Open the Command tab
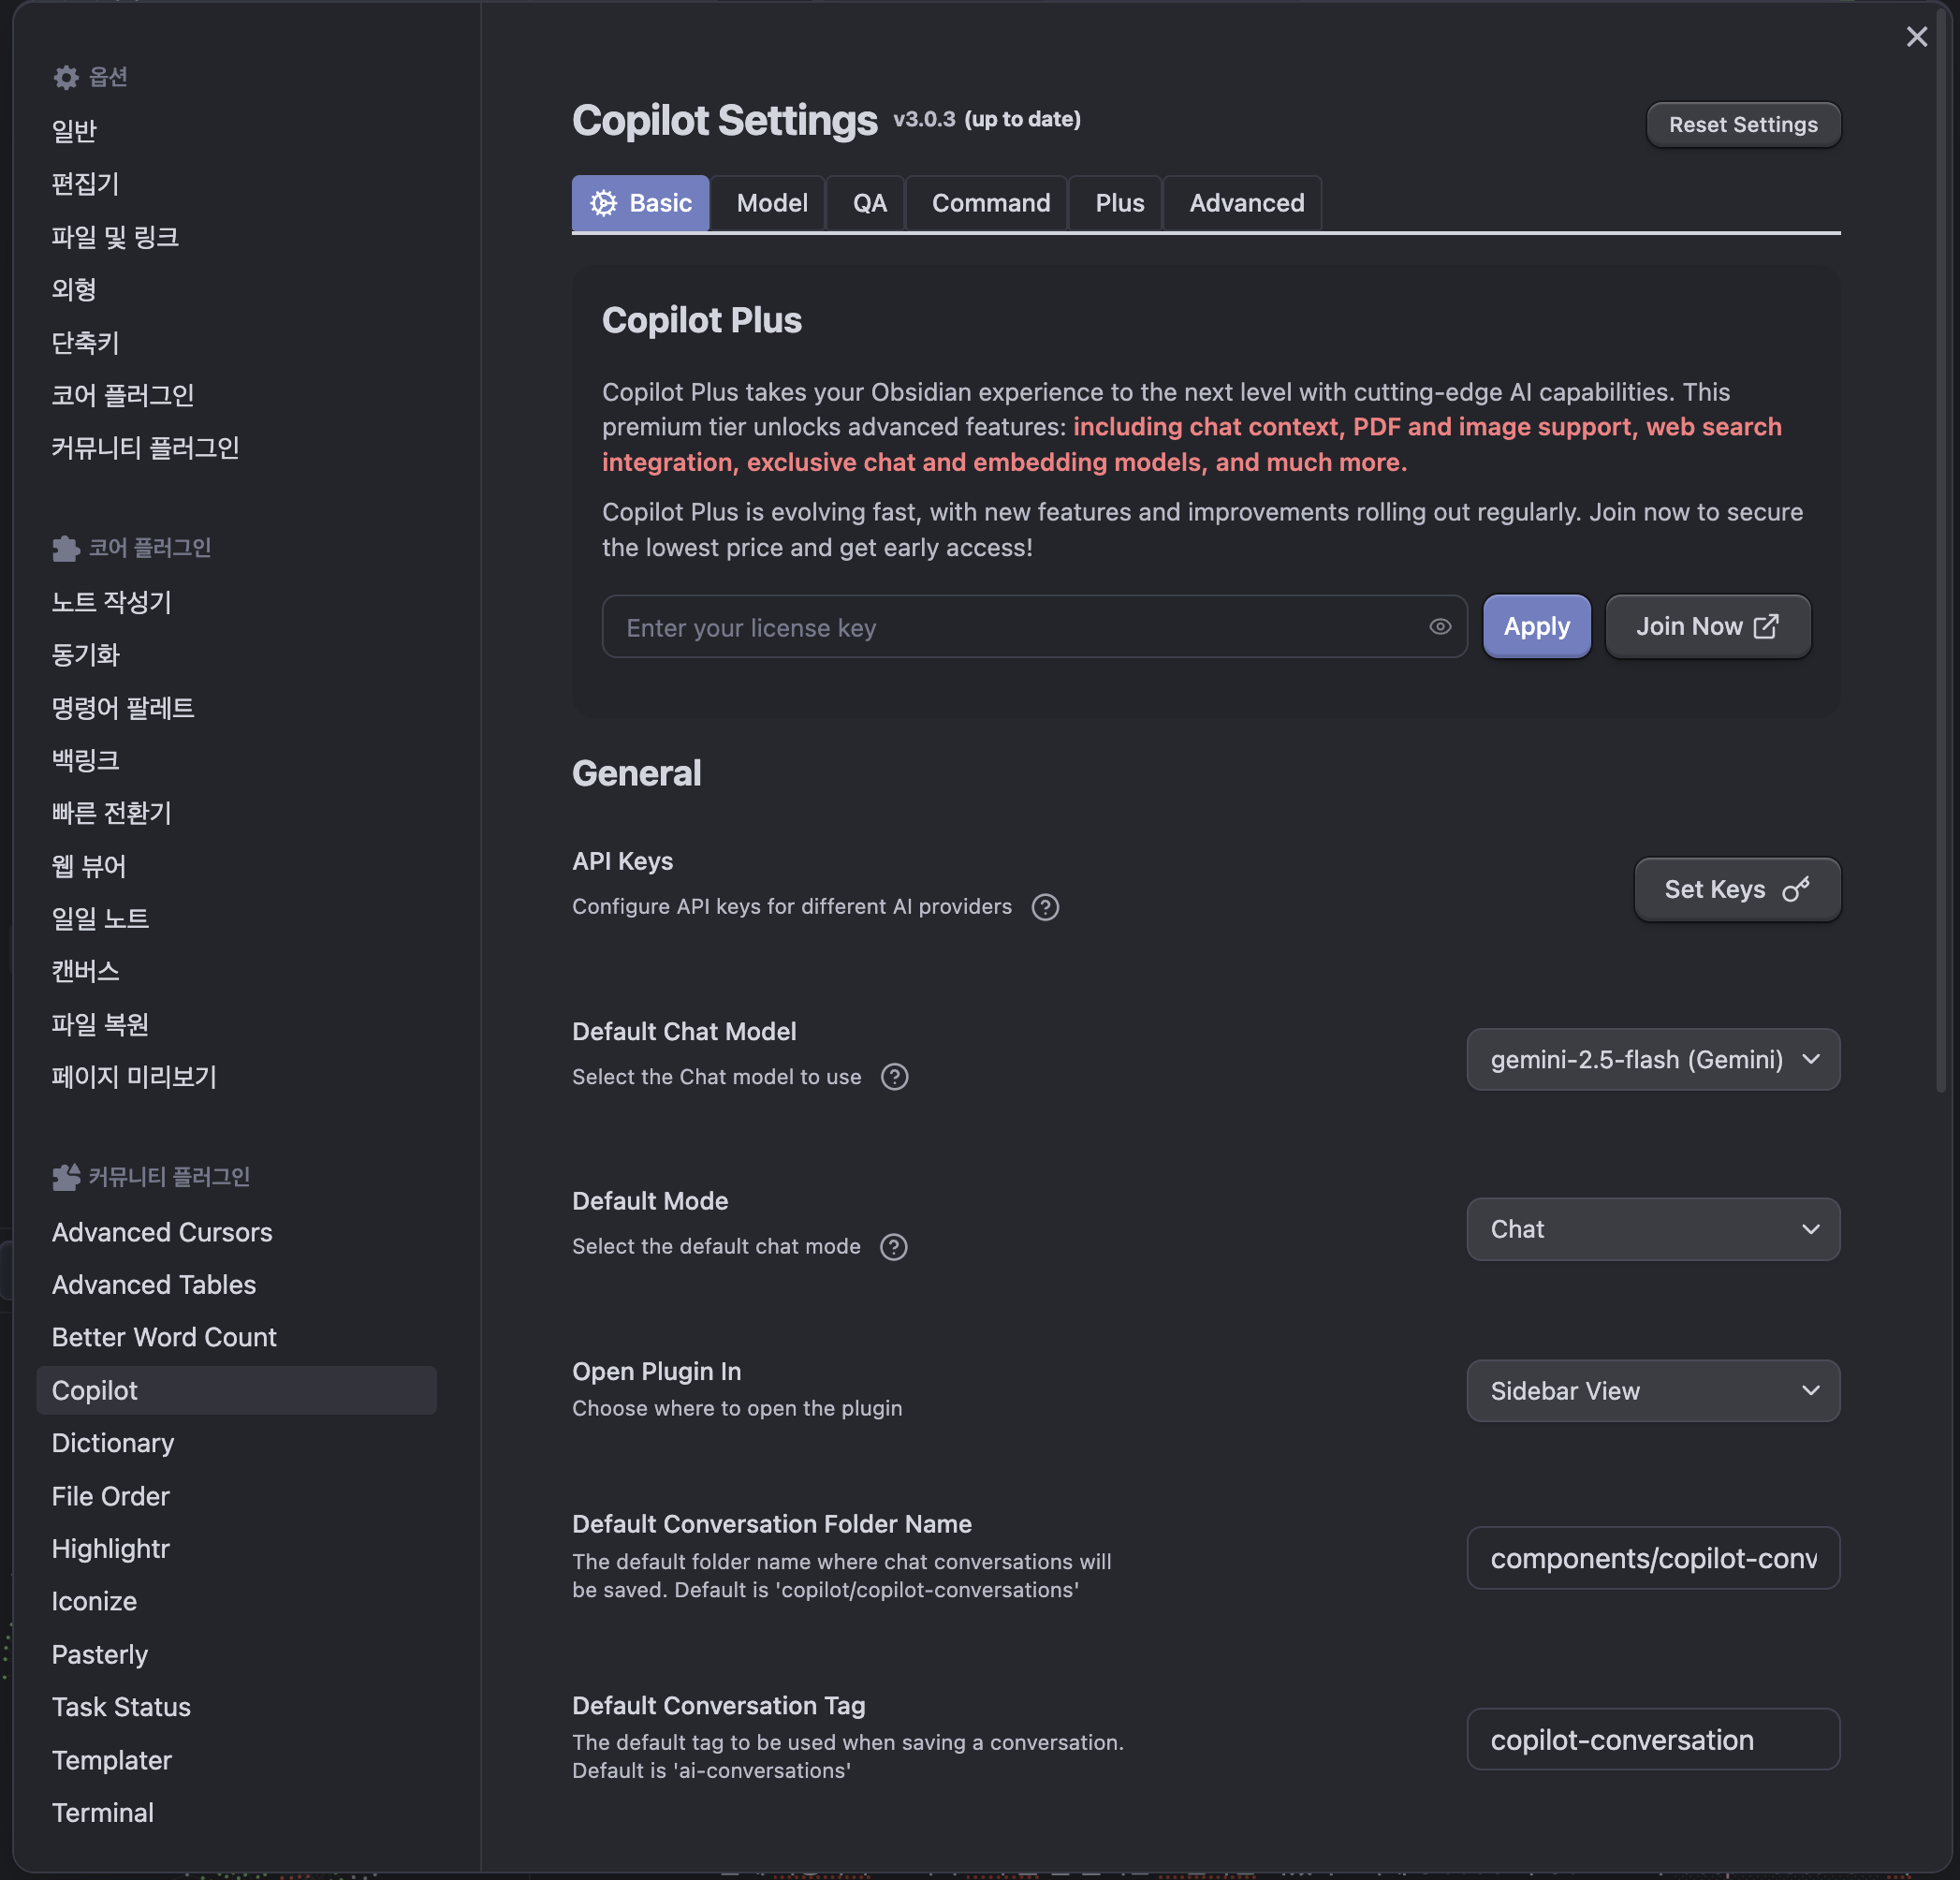The height and width of the screenshot is (1880, 1960). click(990, 203)
